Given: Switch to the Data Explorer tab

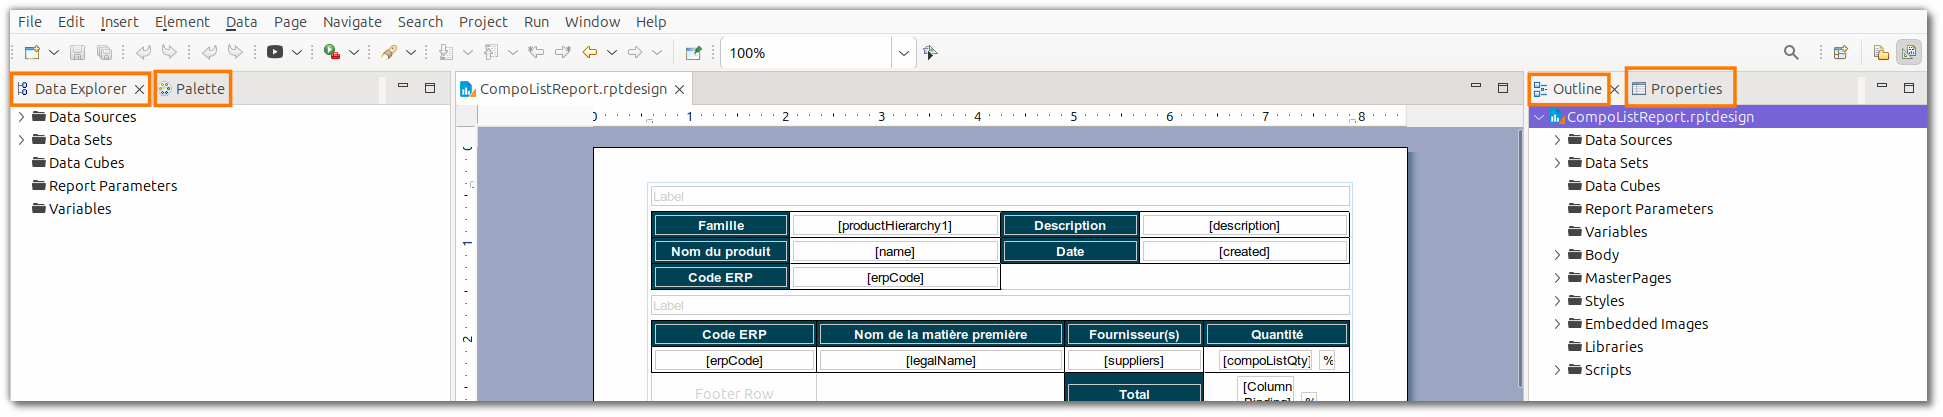Looking at the screenshot, I should click(80, 89).
